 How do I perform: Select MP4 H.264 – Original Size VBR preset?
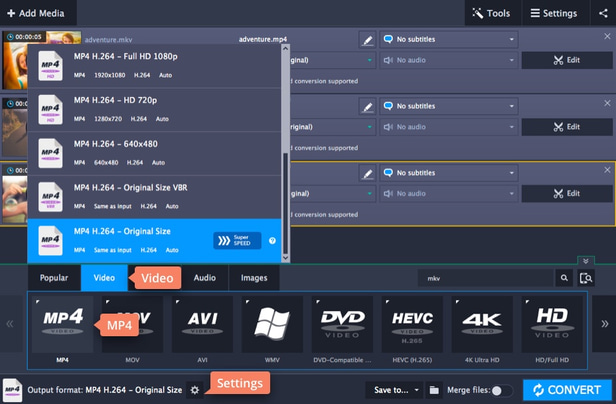coord(154,197)
